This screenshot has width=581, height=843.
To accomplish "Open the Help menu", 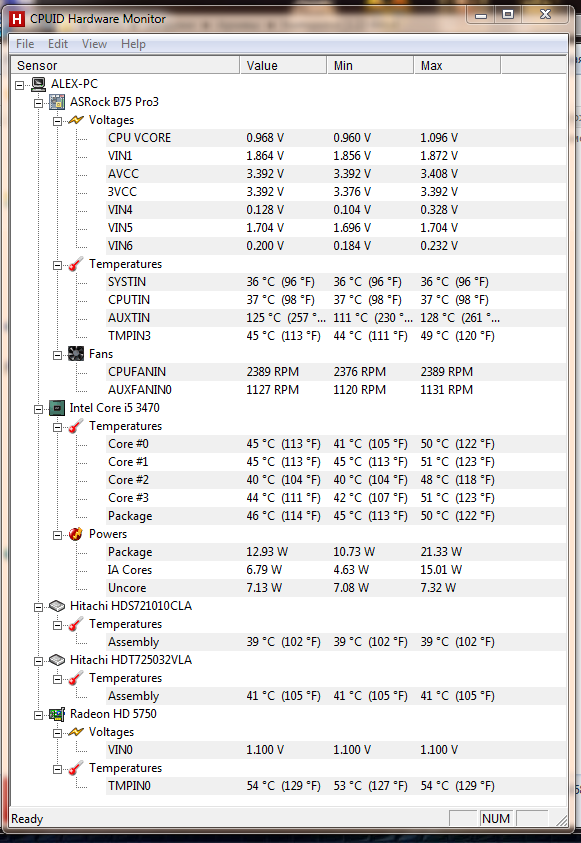I will [133, 44].
